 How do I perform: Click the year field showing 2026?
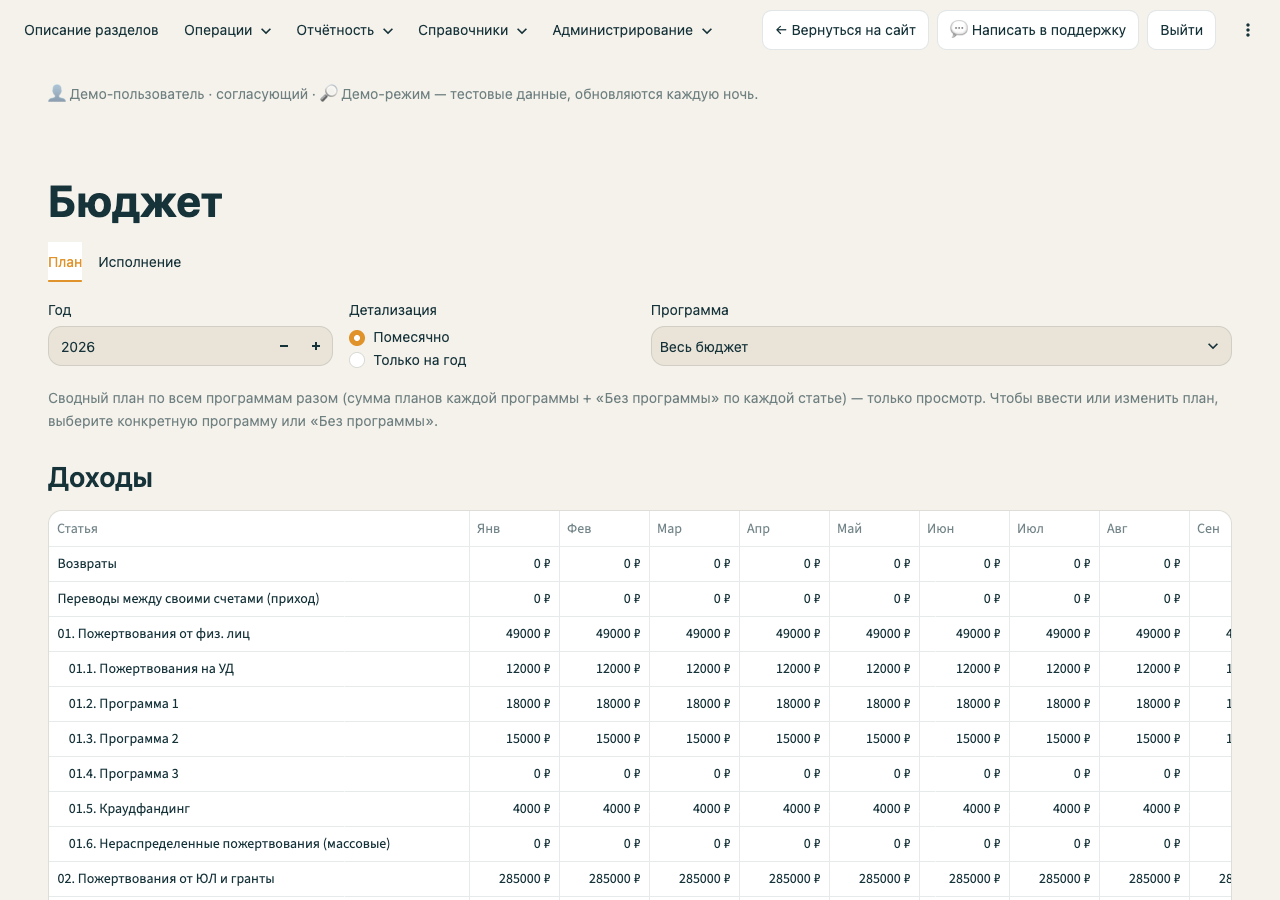160,346
